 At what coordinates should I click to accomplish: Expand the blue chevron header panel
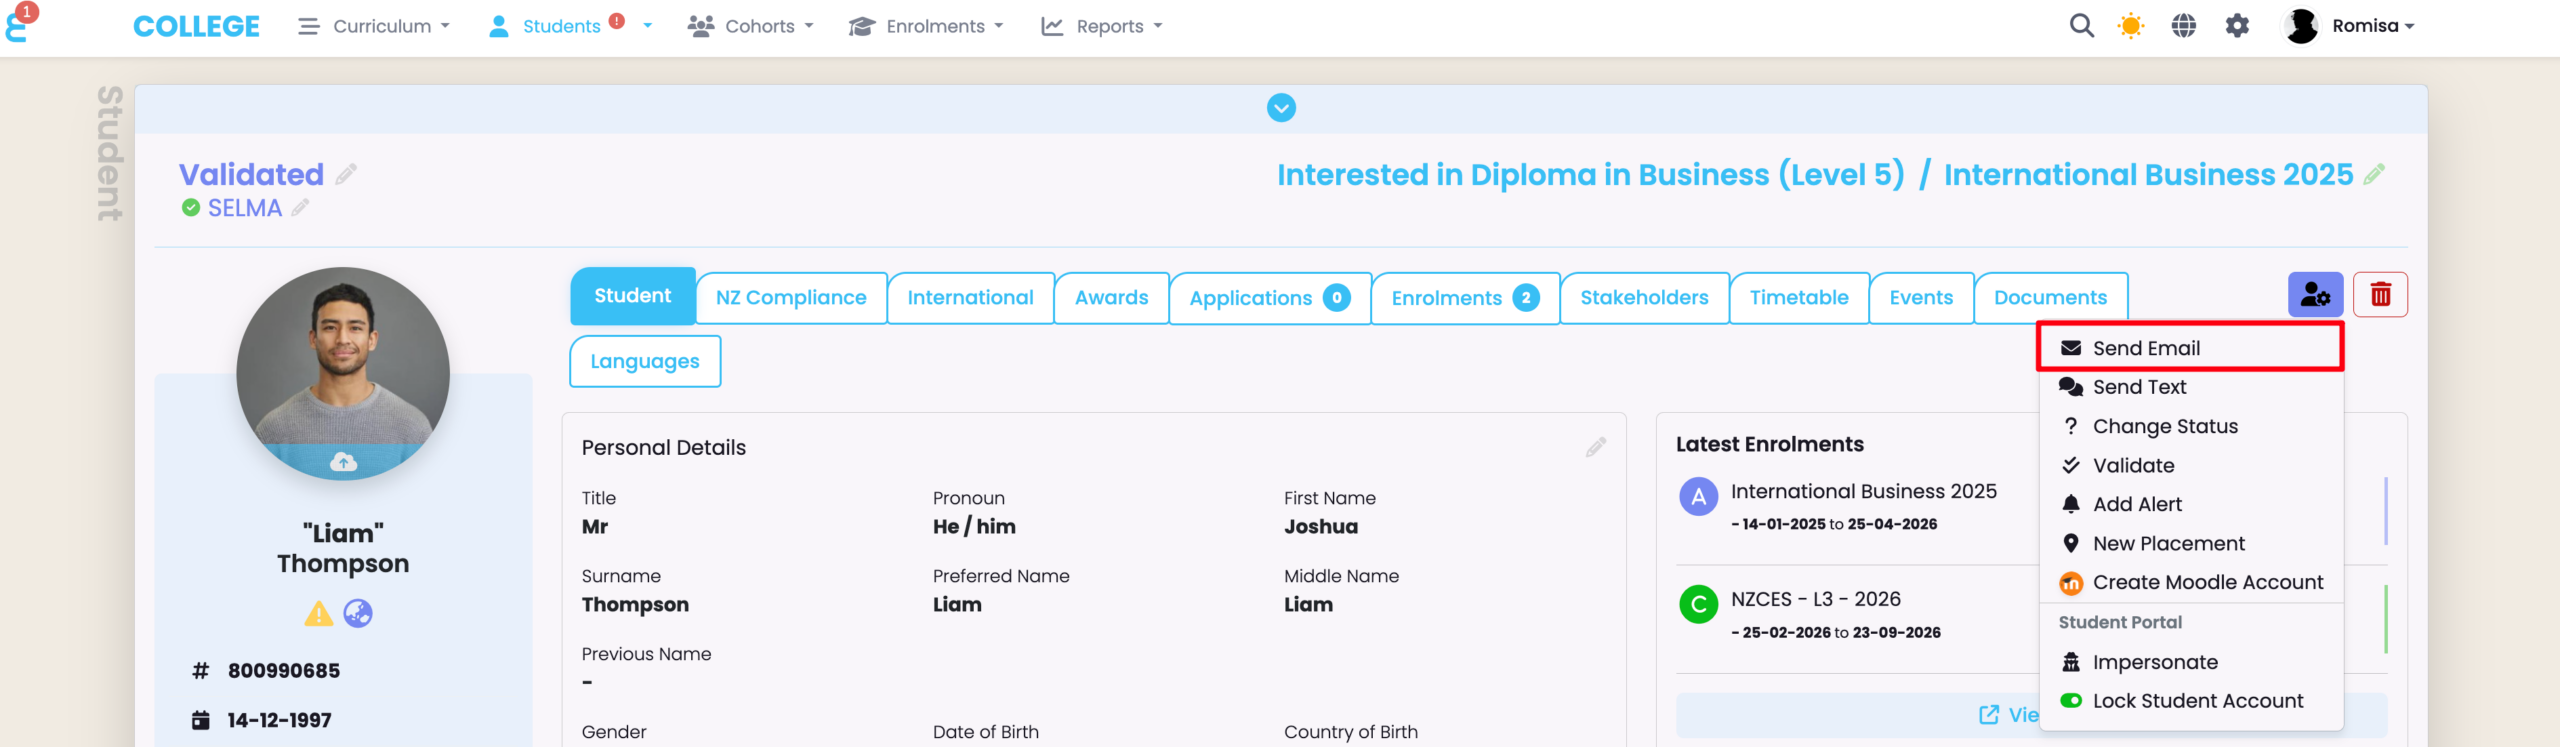[x=1281, y=108]
